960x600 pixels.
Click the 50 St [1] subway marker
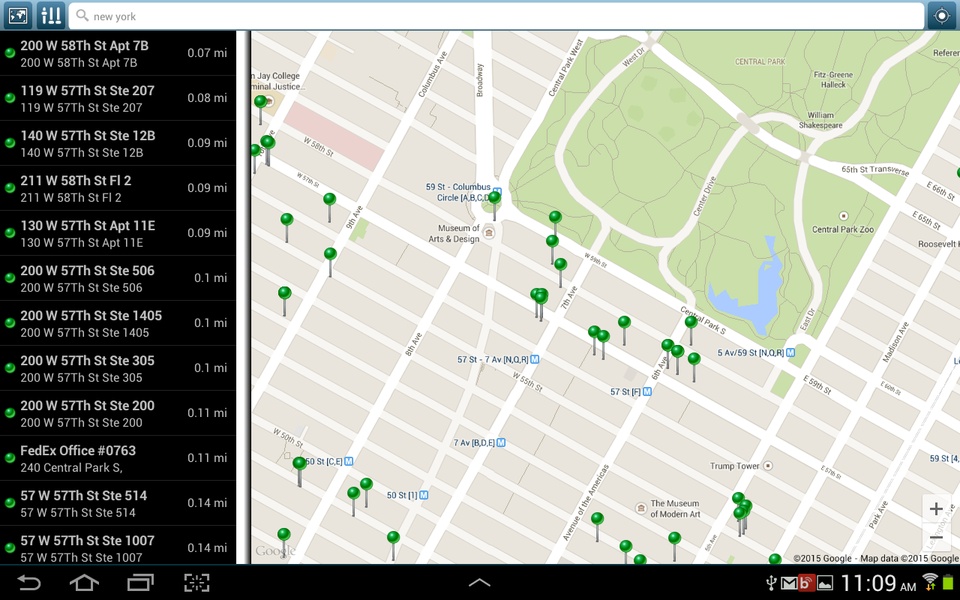tap(424, 495)
